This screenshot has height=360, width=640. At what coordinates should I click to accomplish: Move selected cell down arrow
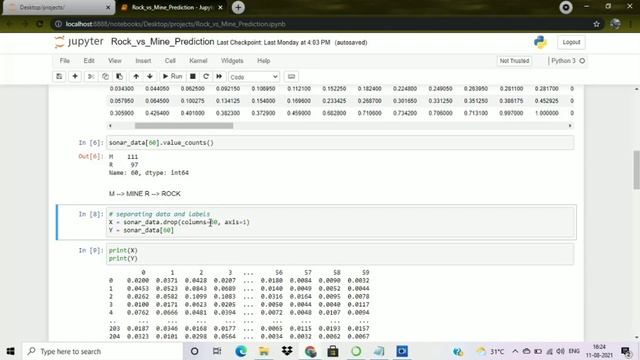click(x=150, y=76)
